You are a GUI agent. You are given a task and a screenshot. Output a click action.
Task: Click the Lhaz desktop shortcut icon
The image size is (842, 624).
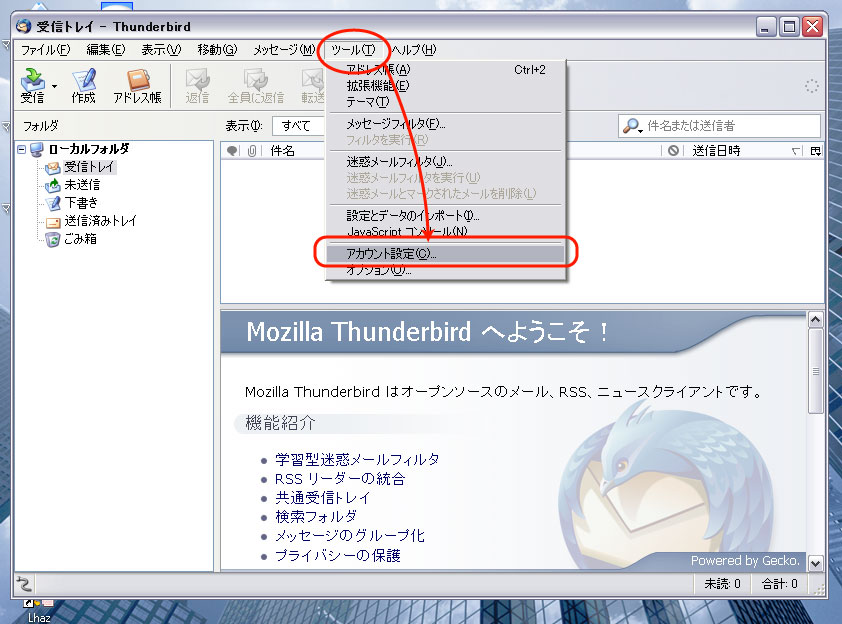(x=39, y=611)
